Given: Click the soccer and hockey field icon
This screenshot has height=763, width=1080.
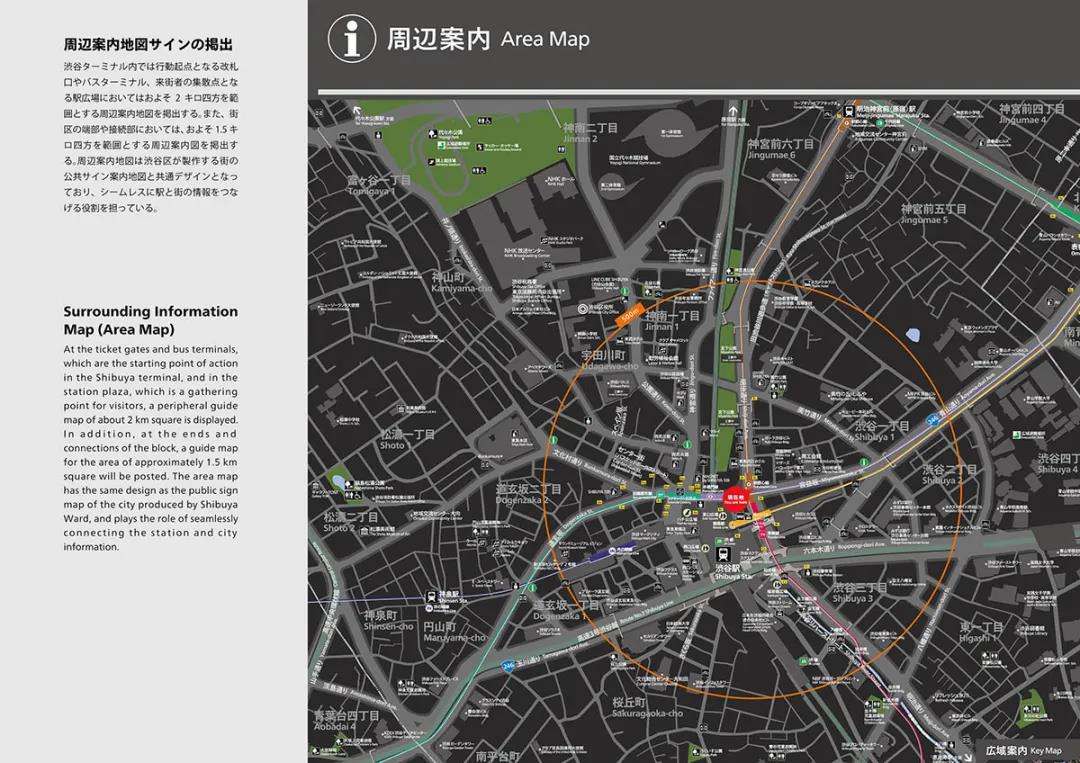Looking at the screenshot, I should 479,147.
